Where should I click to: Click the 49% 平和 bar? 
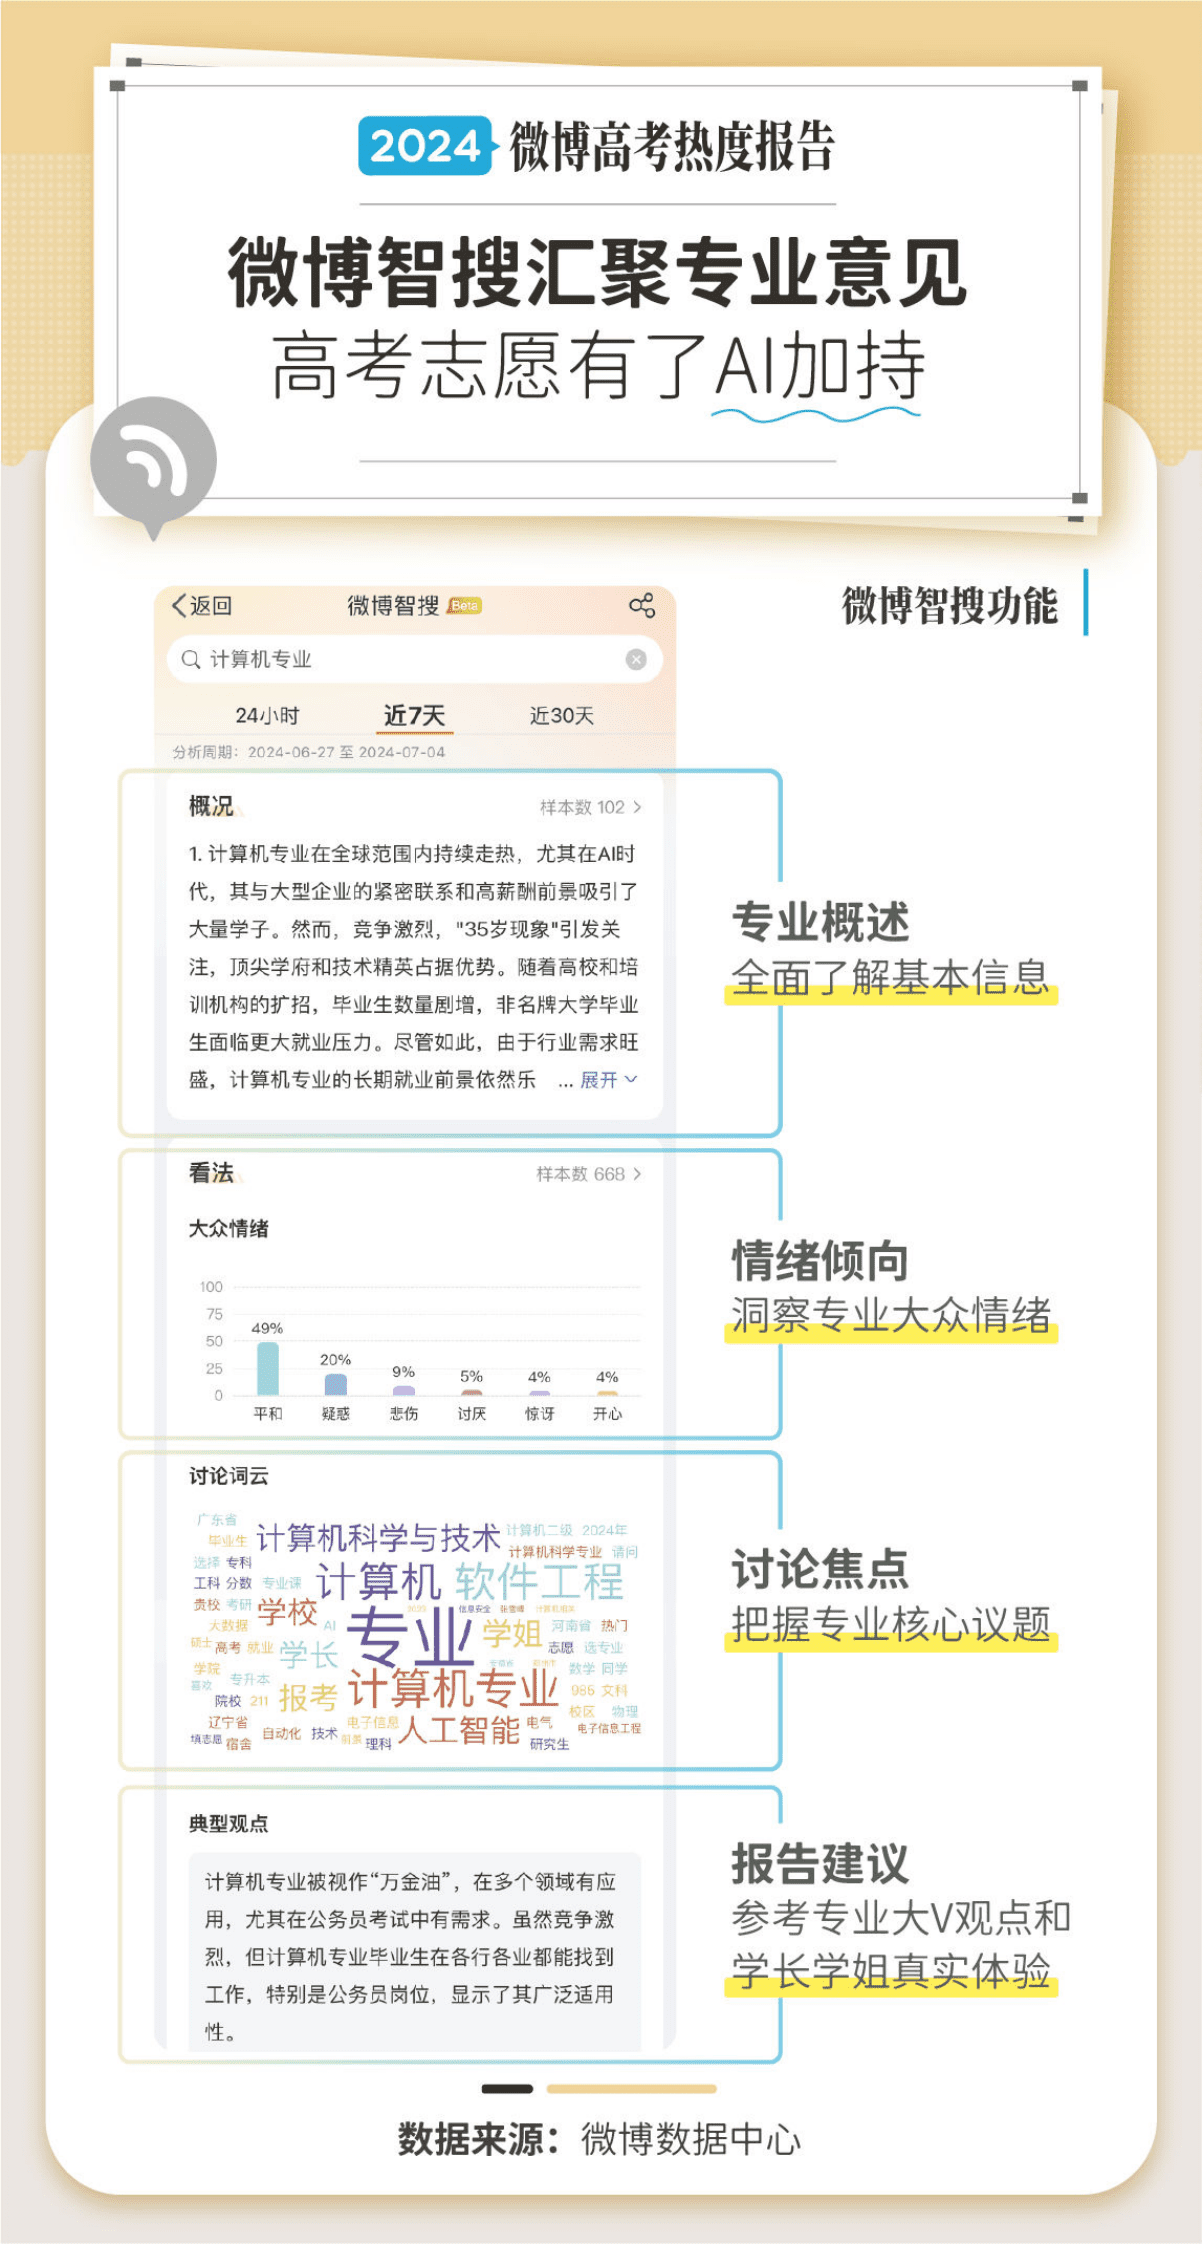pyautogui.click(x=267, y=1368)
